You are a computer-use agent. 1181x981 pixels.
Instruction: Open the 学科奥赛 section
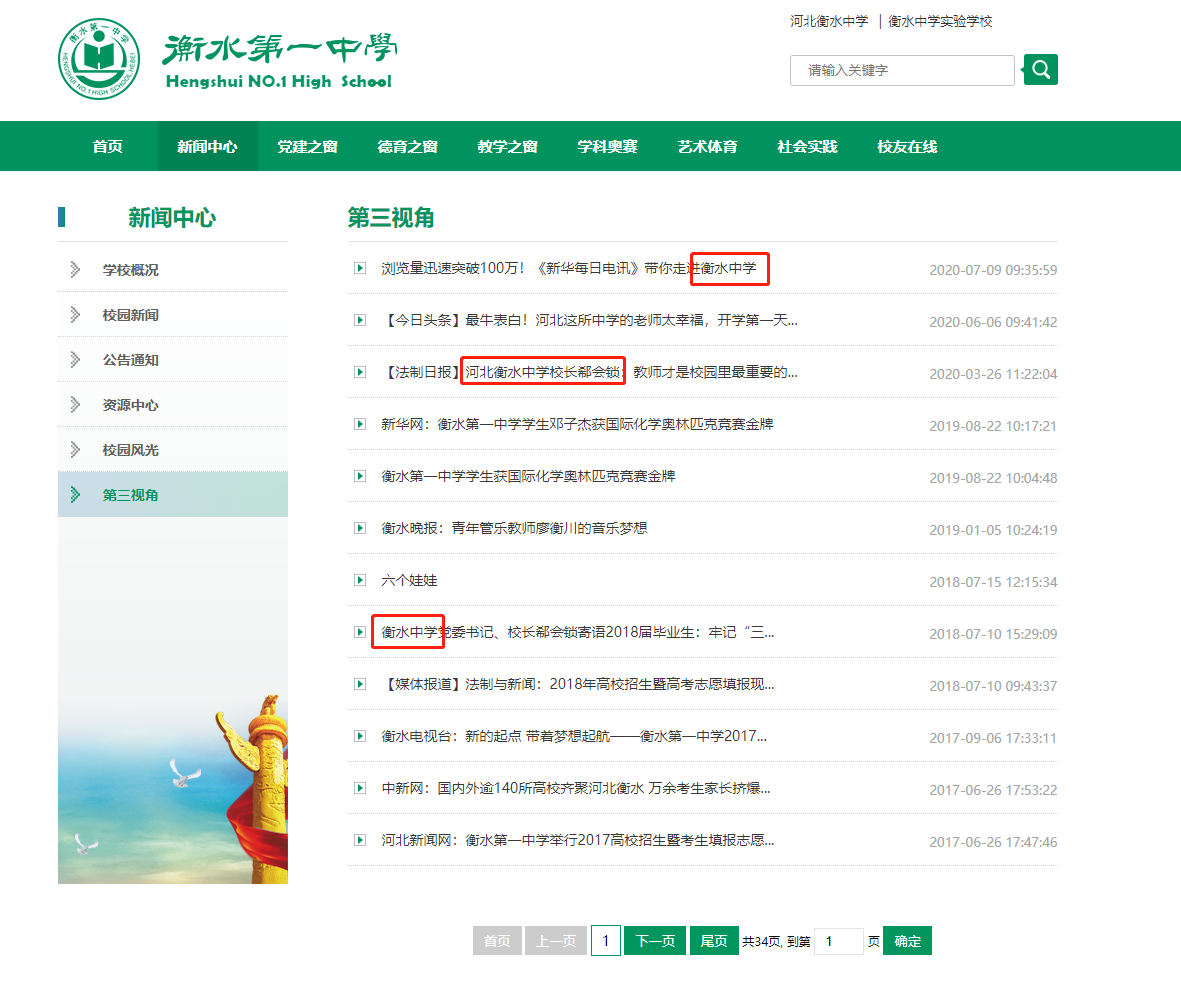[607, 146]
